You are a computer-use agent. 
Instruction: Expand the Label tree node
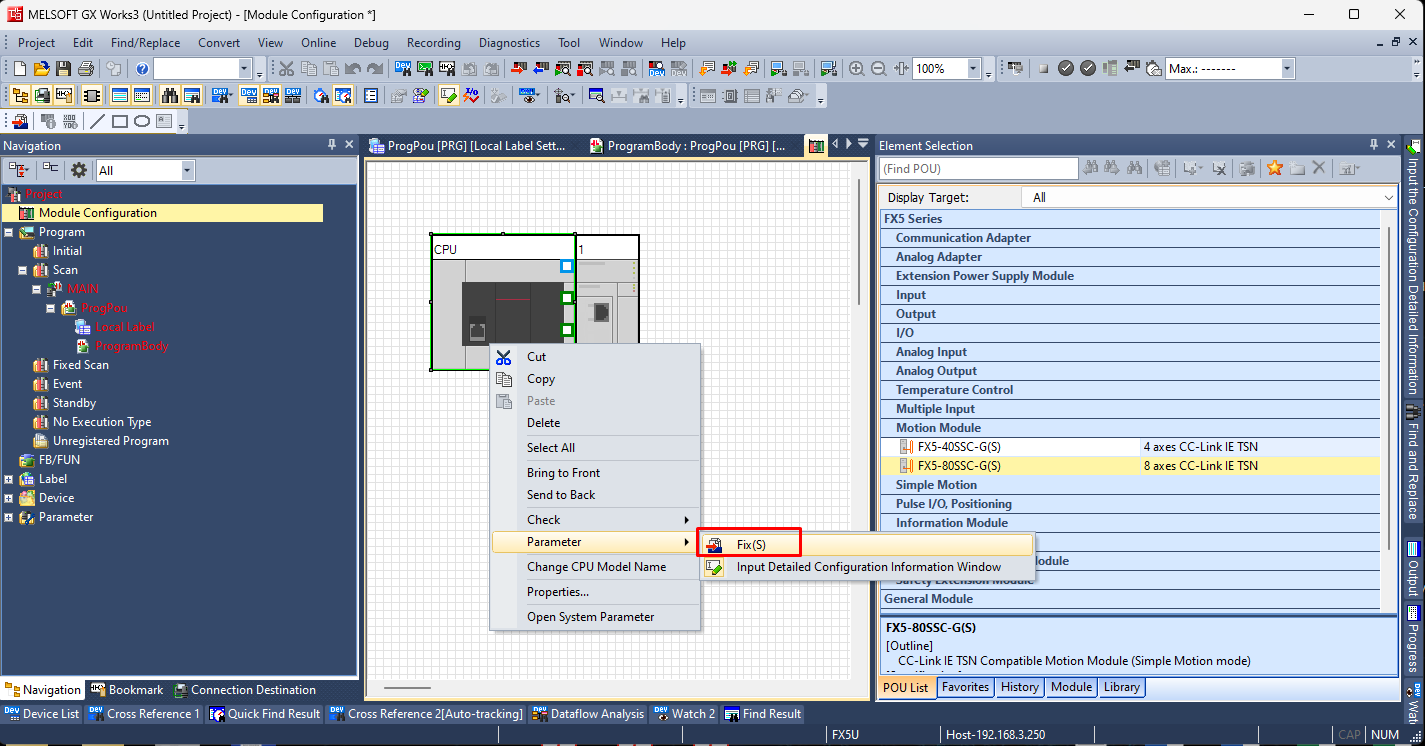point(9,479)
